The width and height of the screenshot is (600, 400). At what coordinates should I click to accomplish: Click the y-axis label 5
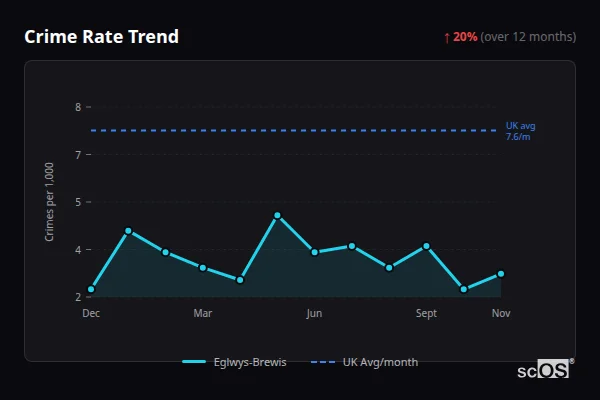[x=78, y=202]
